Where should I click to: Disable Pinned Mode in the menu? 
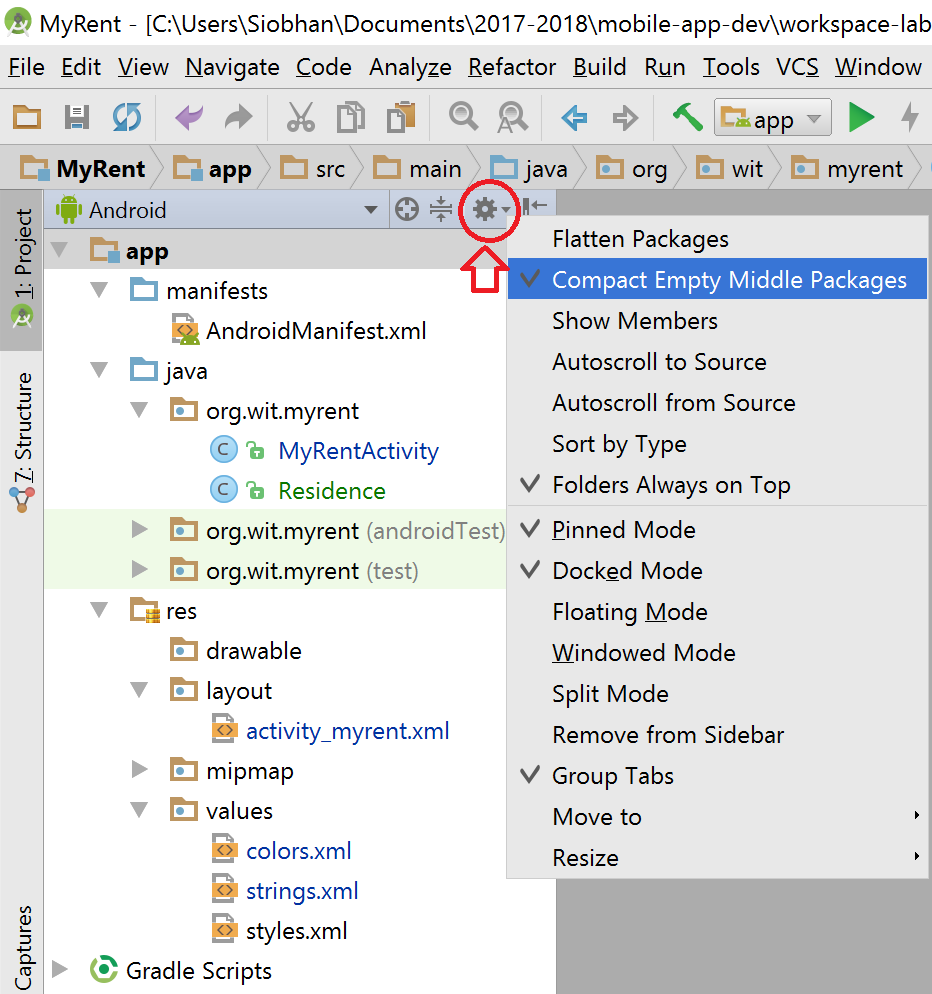point(624,529)
